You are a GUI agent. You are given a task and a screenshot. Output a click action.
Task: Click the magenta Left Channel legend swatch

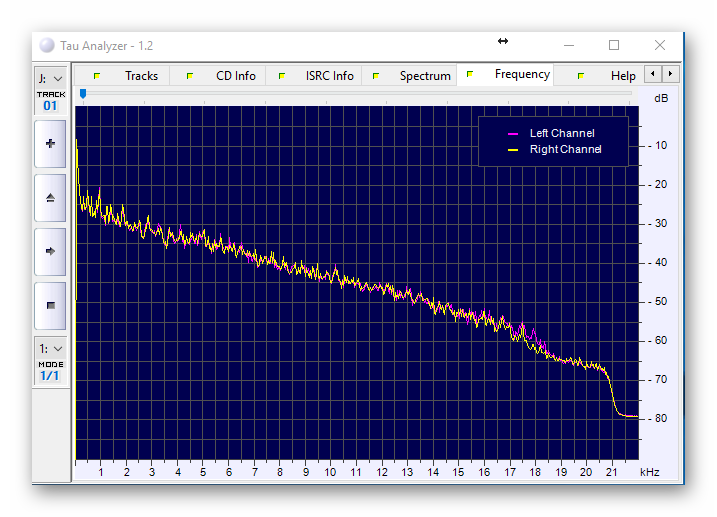514,134
